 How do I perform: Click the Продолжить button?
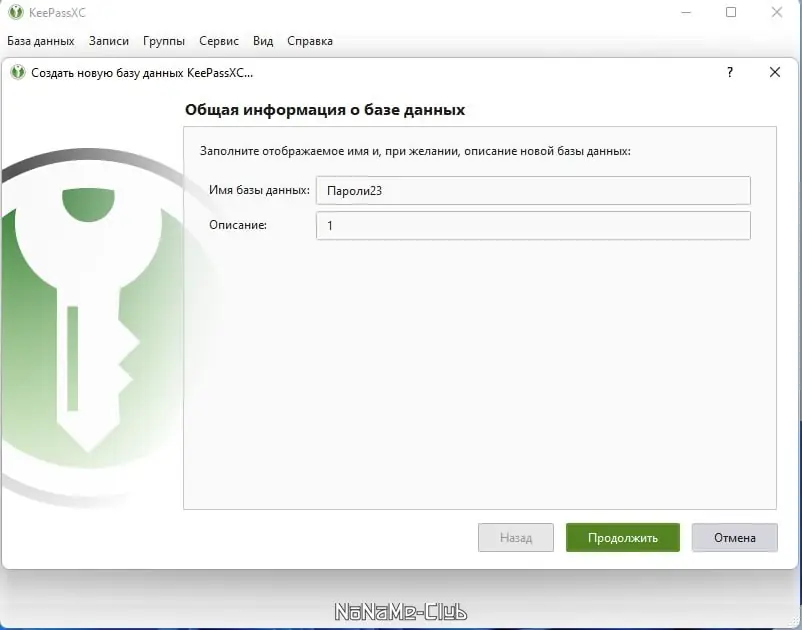622,537
